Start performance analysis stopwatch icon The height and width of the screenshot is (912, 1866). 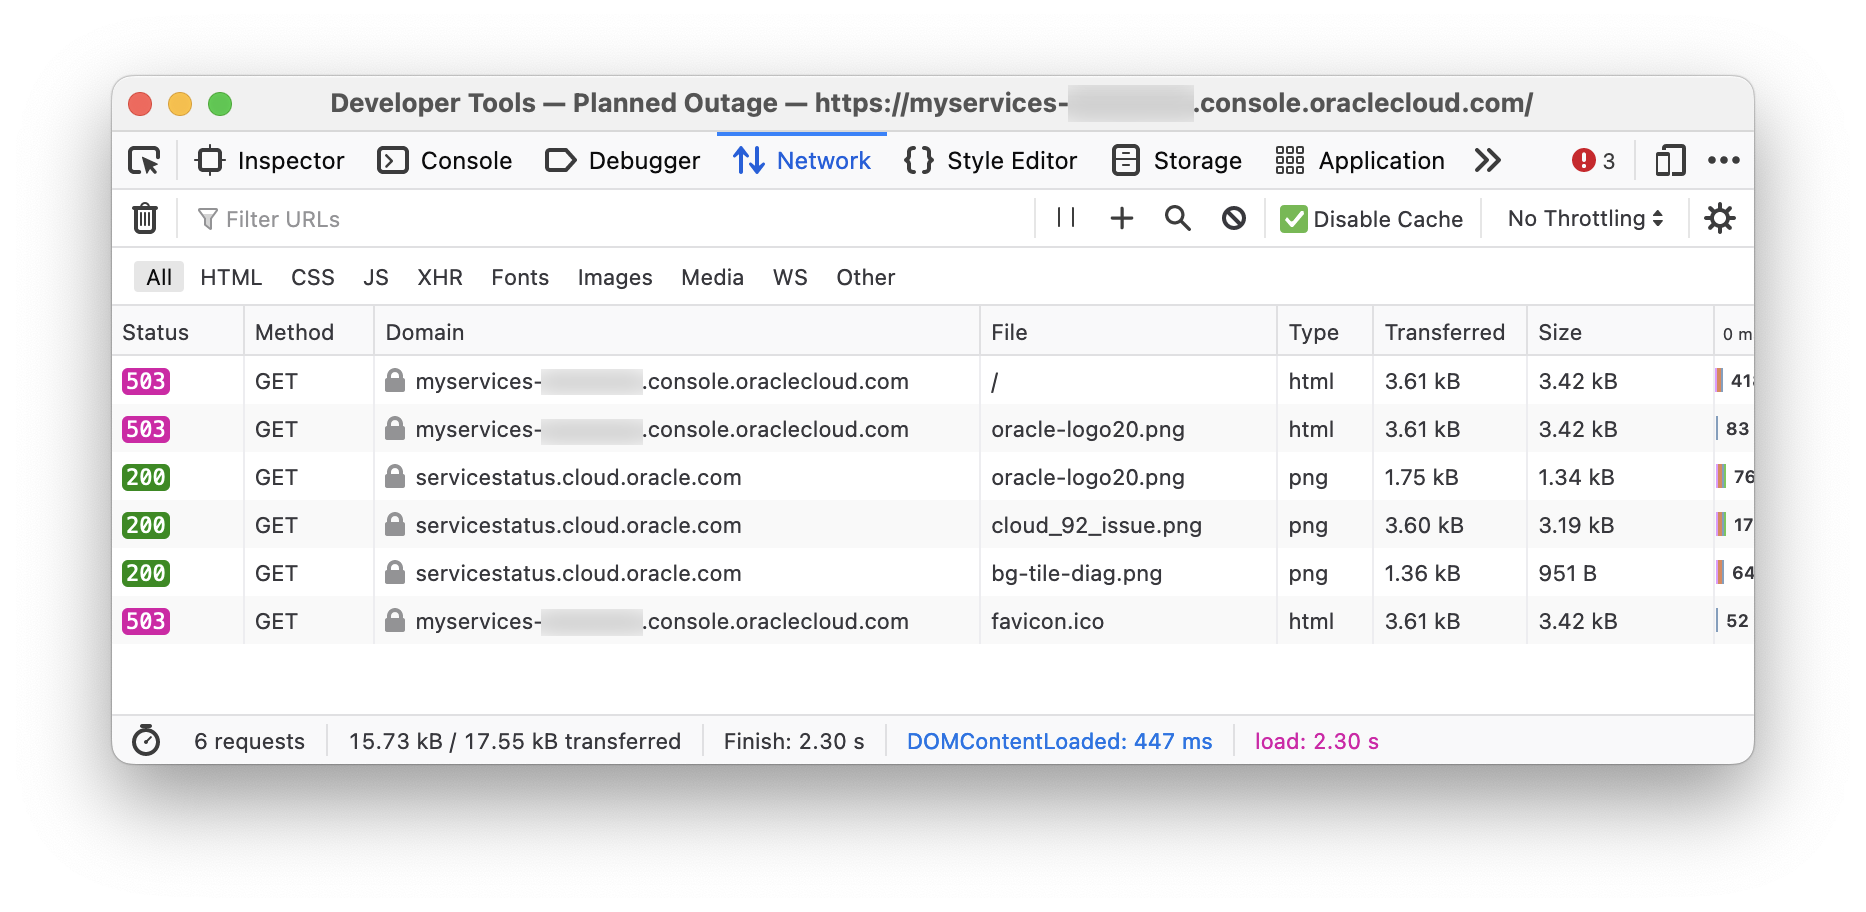pyautogui.click(x=146, y=741)
